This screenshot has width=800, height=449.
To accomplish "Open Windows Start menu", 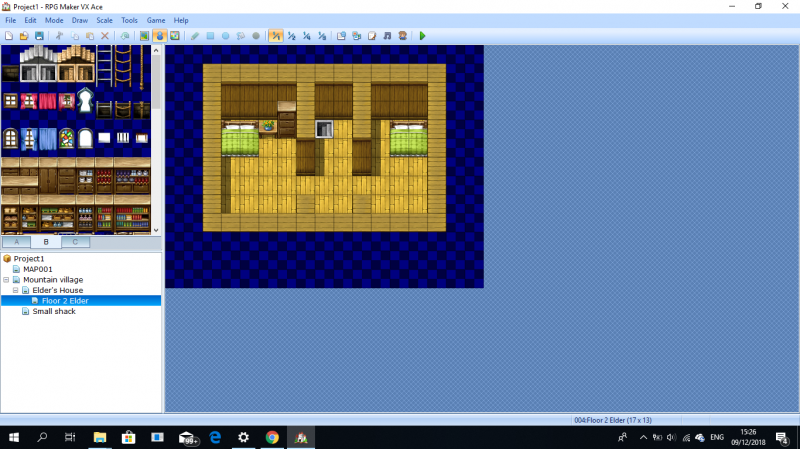I will (14, 437).
